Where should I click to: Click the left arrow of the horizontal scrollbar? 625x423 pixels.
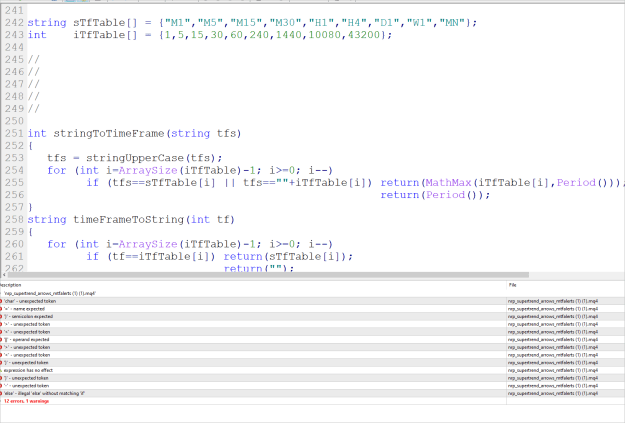[x=4, y=275]
